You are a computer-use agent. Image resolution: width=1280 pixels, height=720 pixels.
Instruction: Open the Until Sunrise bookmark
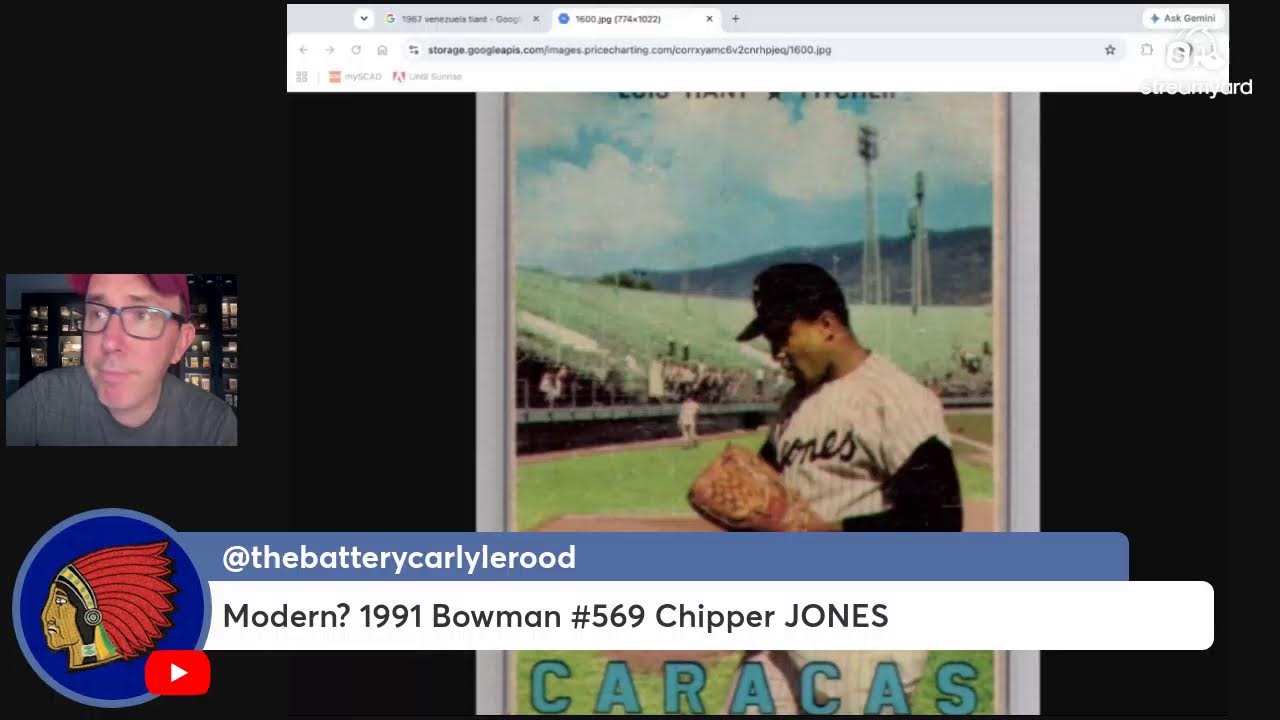428,76
